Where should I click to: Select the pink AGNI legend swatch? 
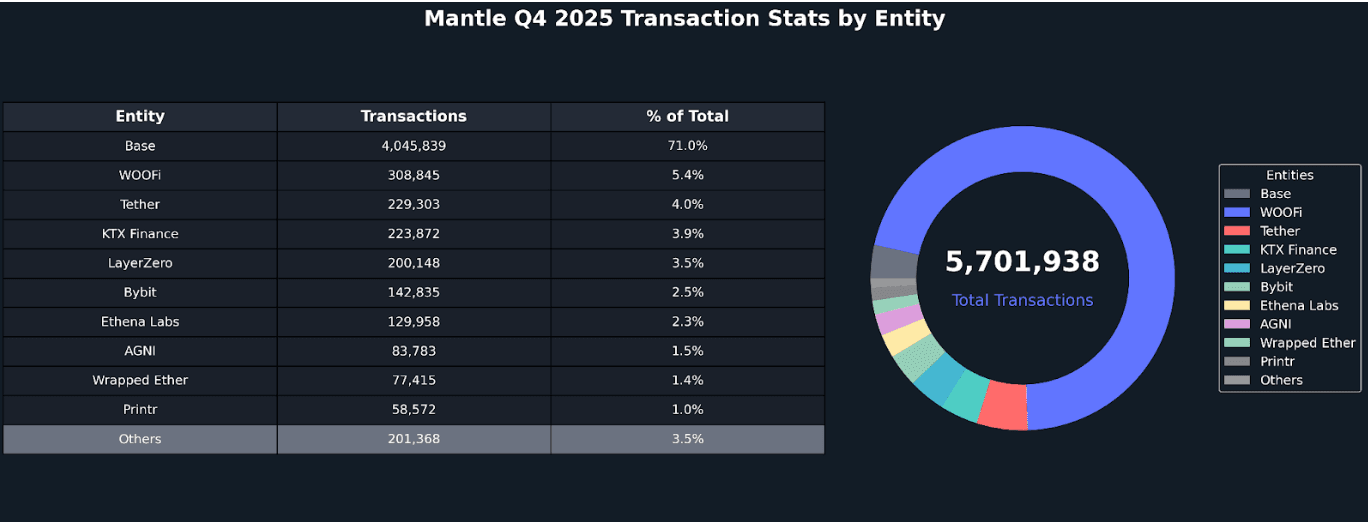(1237, 324)
